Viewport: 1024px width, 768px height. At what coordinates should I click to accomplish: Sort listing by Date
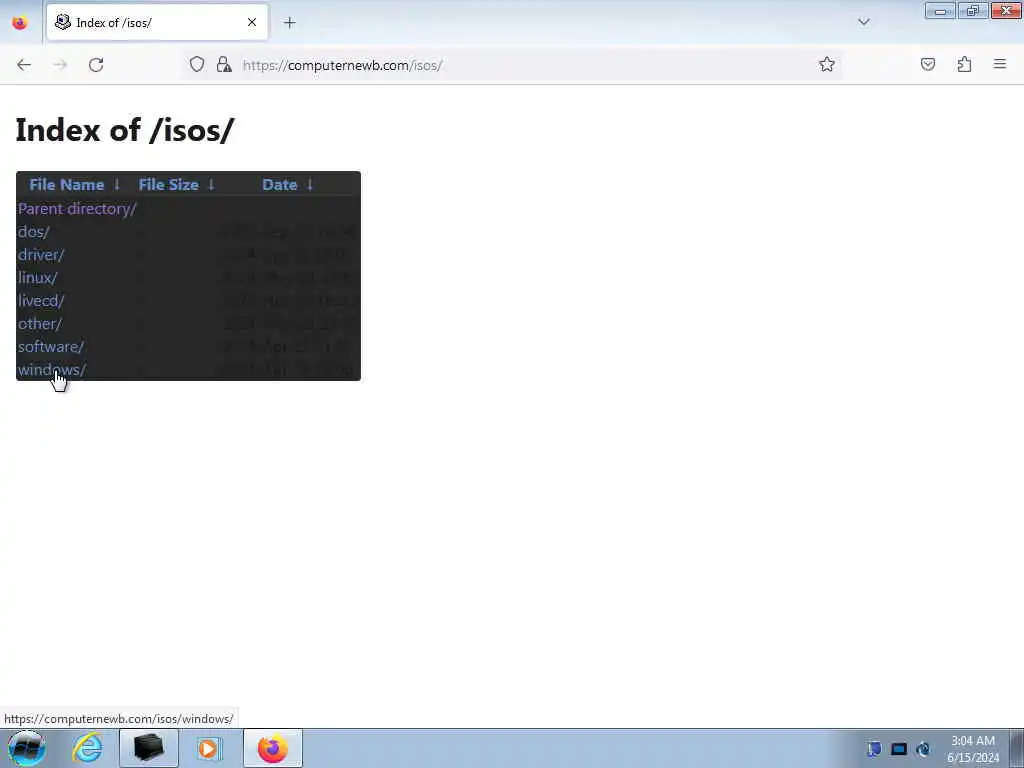coord(280,185)
